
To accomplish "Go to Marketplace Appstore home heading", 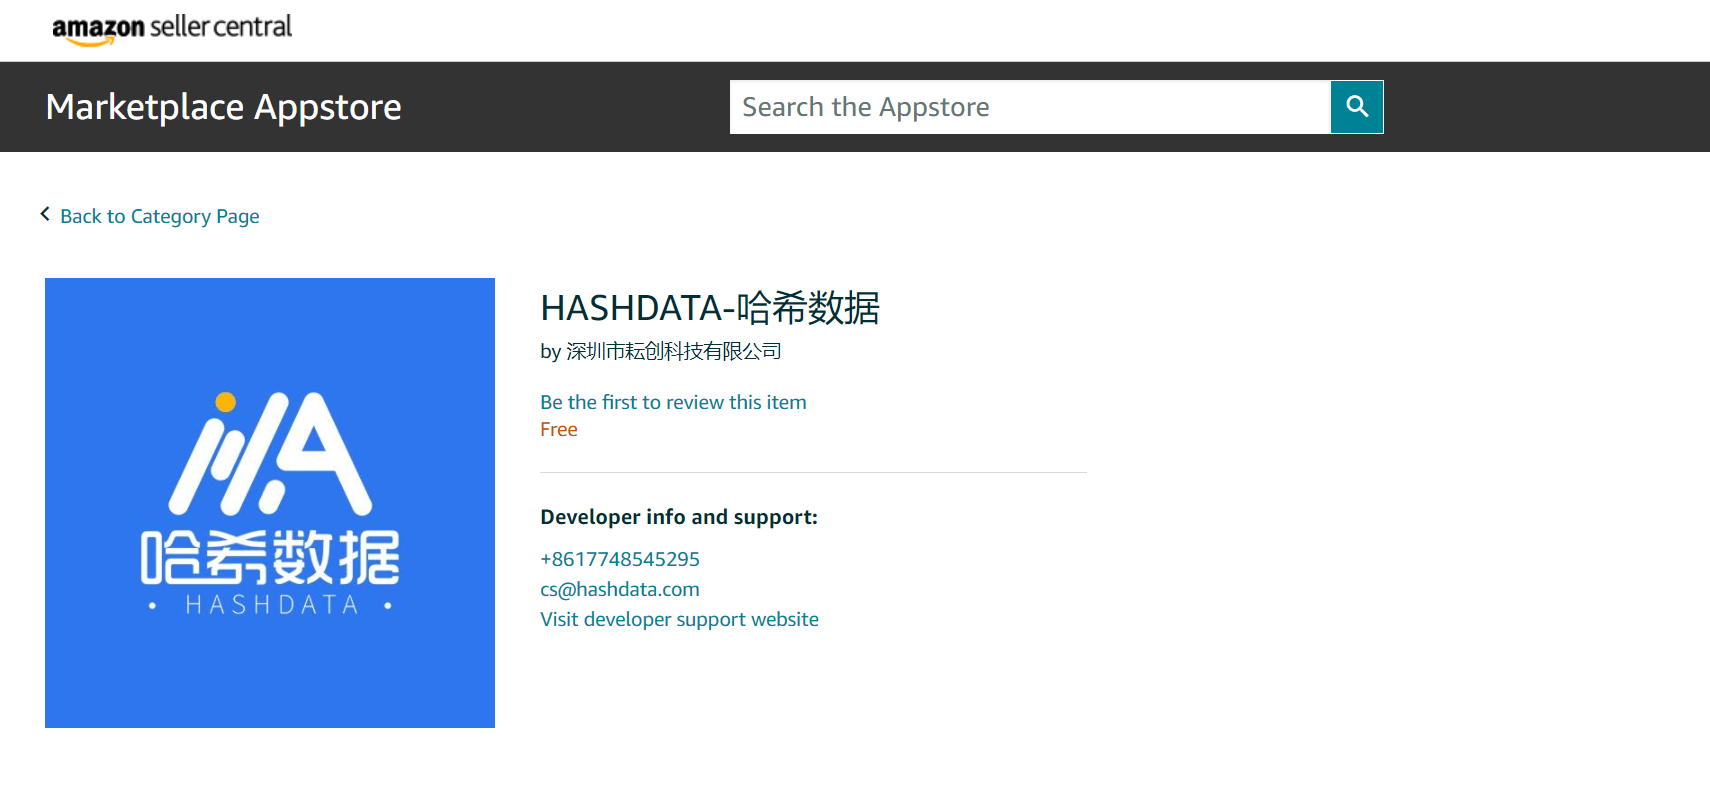I will coord(224,107).
